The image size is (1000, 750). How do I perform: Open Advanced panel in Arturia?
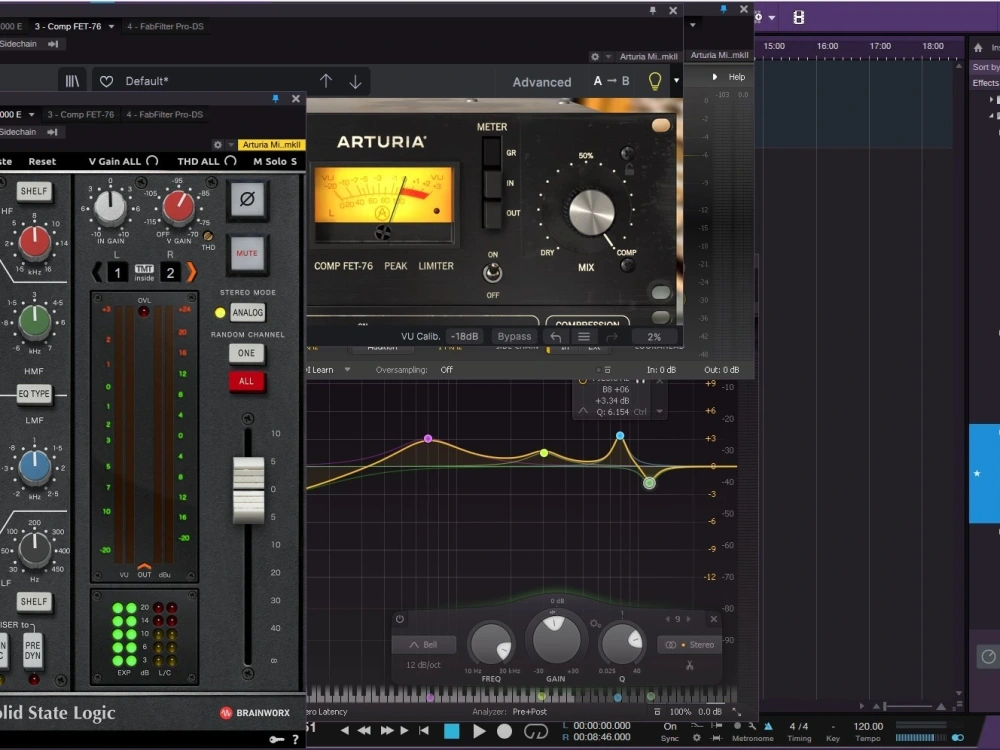[542, 82]
